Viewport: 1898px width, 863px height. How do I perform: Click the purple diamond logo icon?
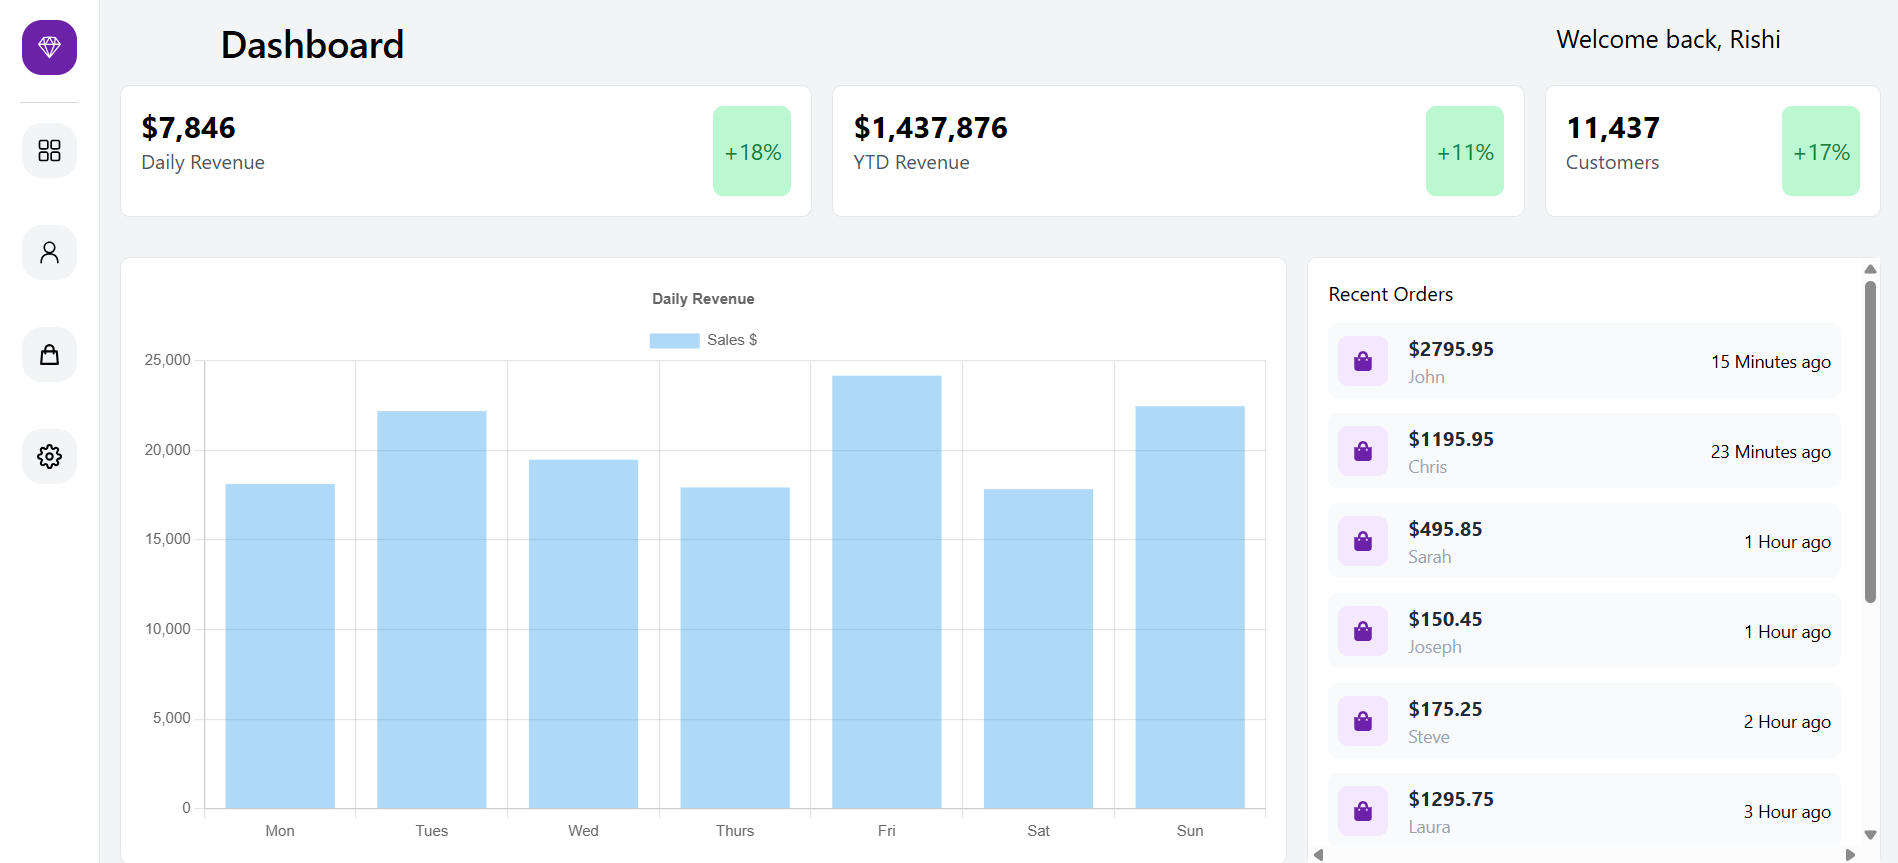click(49, 47)
